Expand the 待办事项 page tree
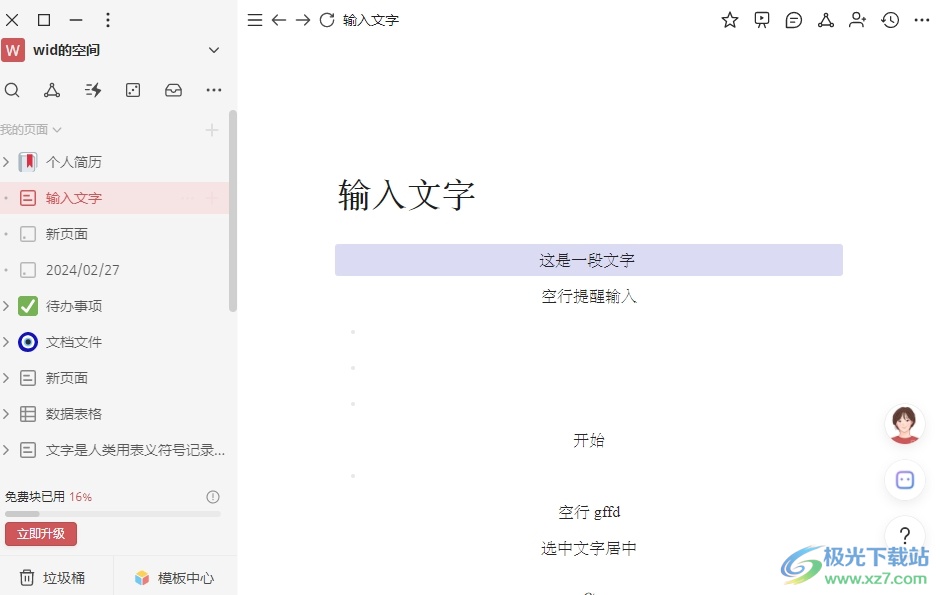Image resolution: width=940 pixels, height=595 pixels. [x=6, y=306]
